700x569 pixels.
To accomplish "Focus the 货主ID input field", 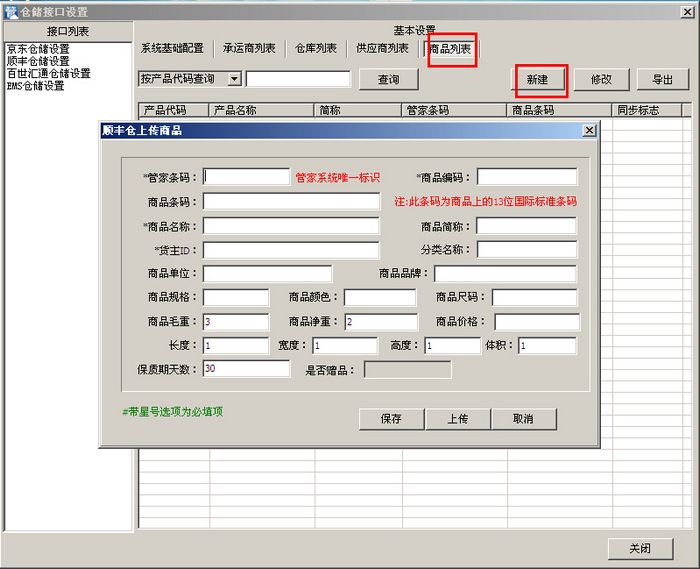I will click(291, 250).
